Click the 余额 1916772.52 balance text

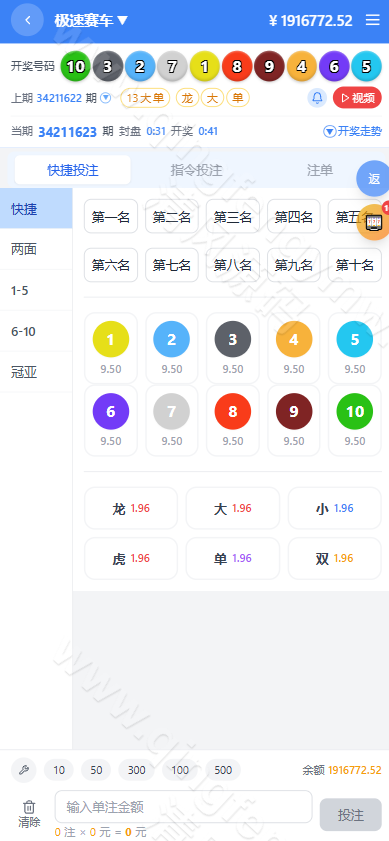342,770
